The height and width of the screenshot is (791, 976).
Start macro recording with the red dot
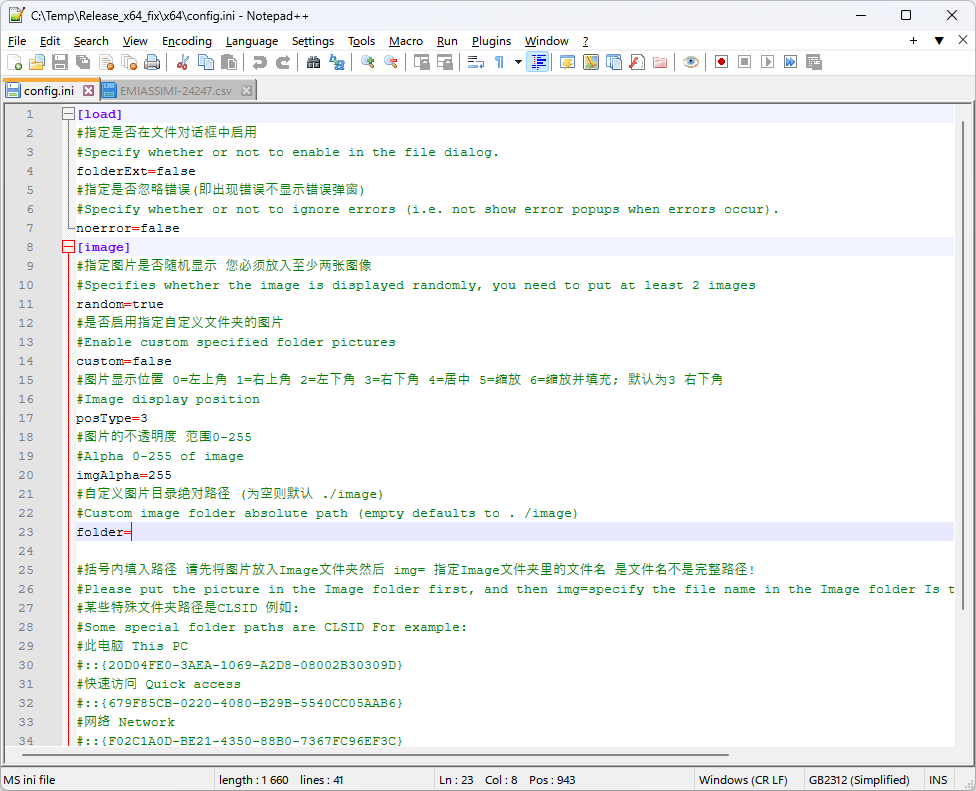pyautogui.click(x=721, y=62)
